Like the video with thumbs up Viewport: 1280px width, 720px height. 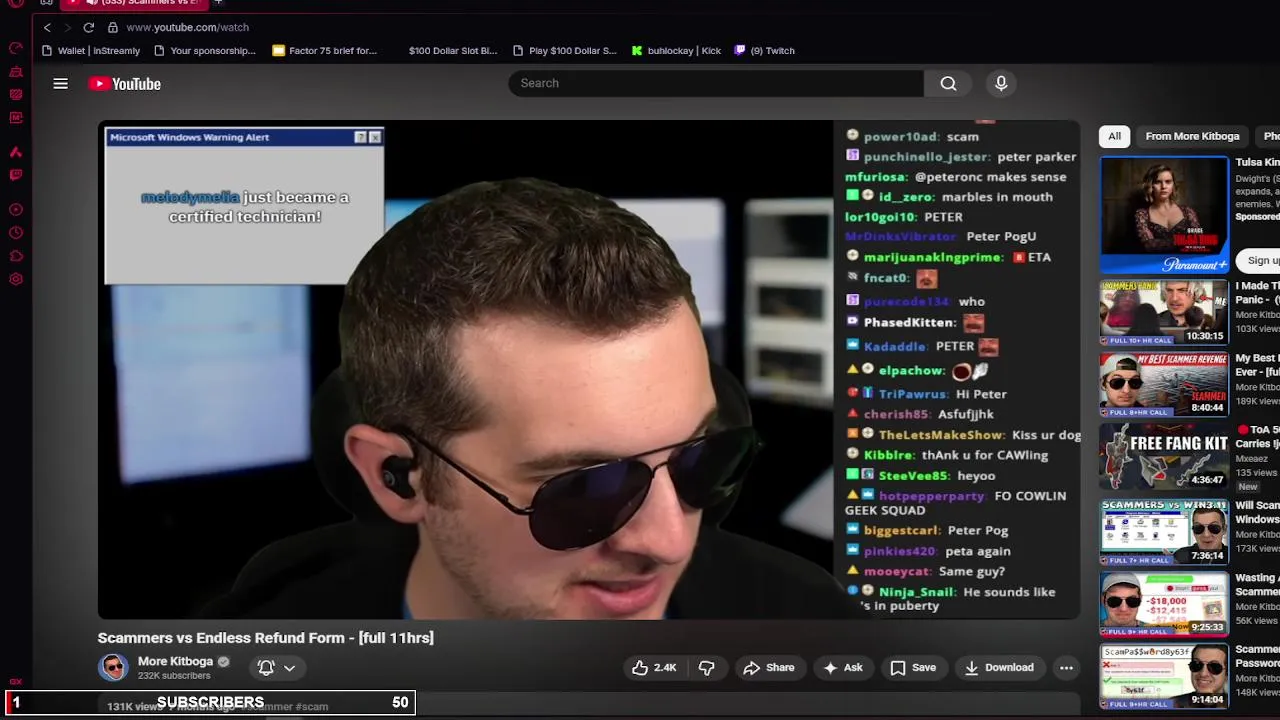coord(654,668)
